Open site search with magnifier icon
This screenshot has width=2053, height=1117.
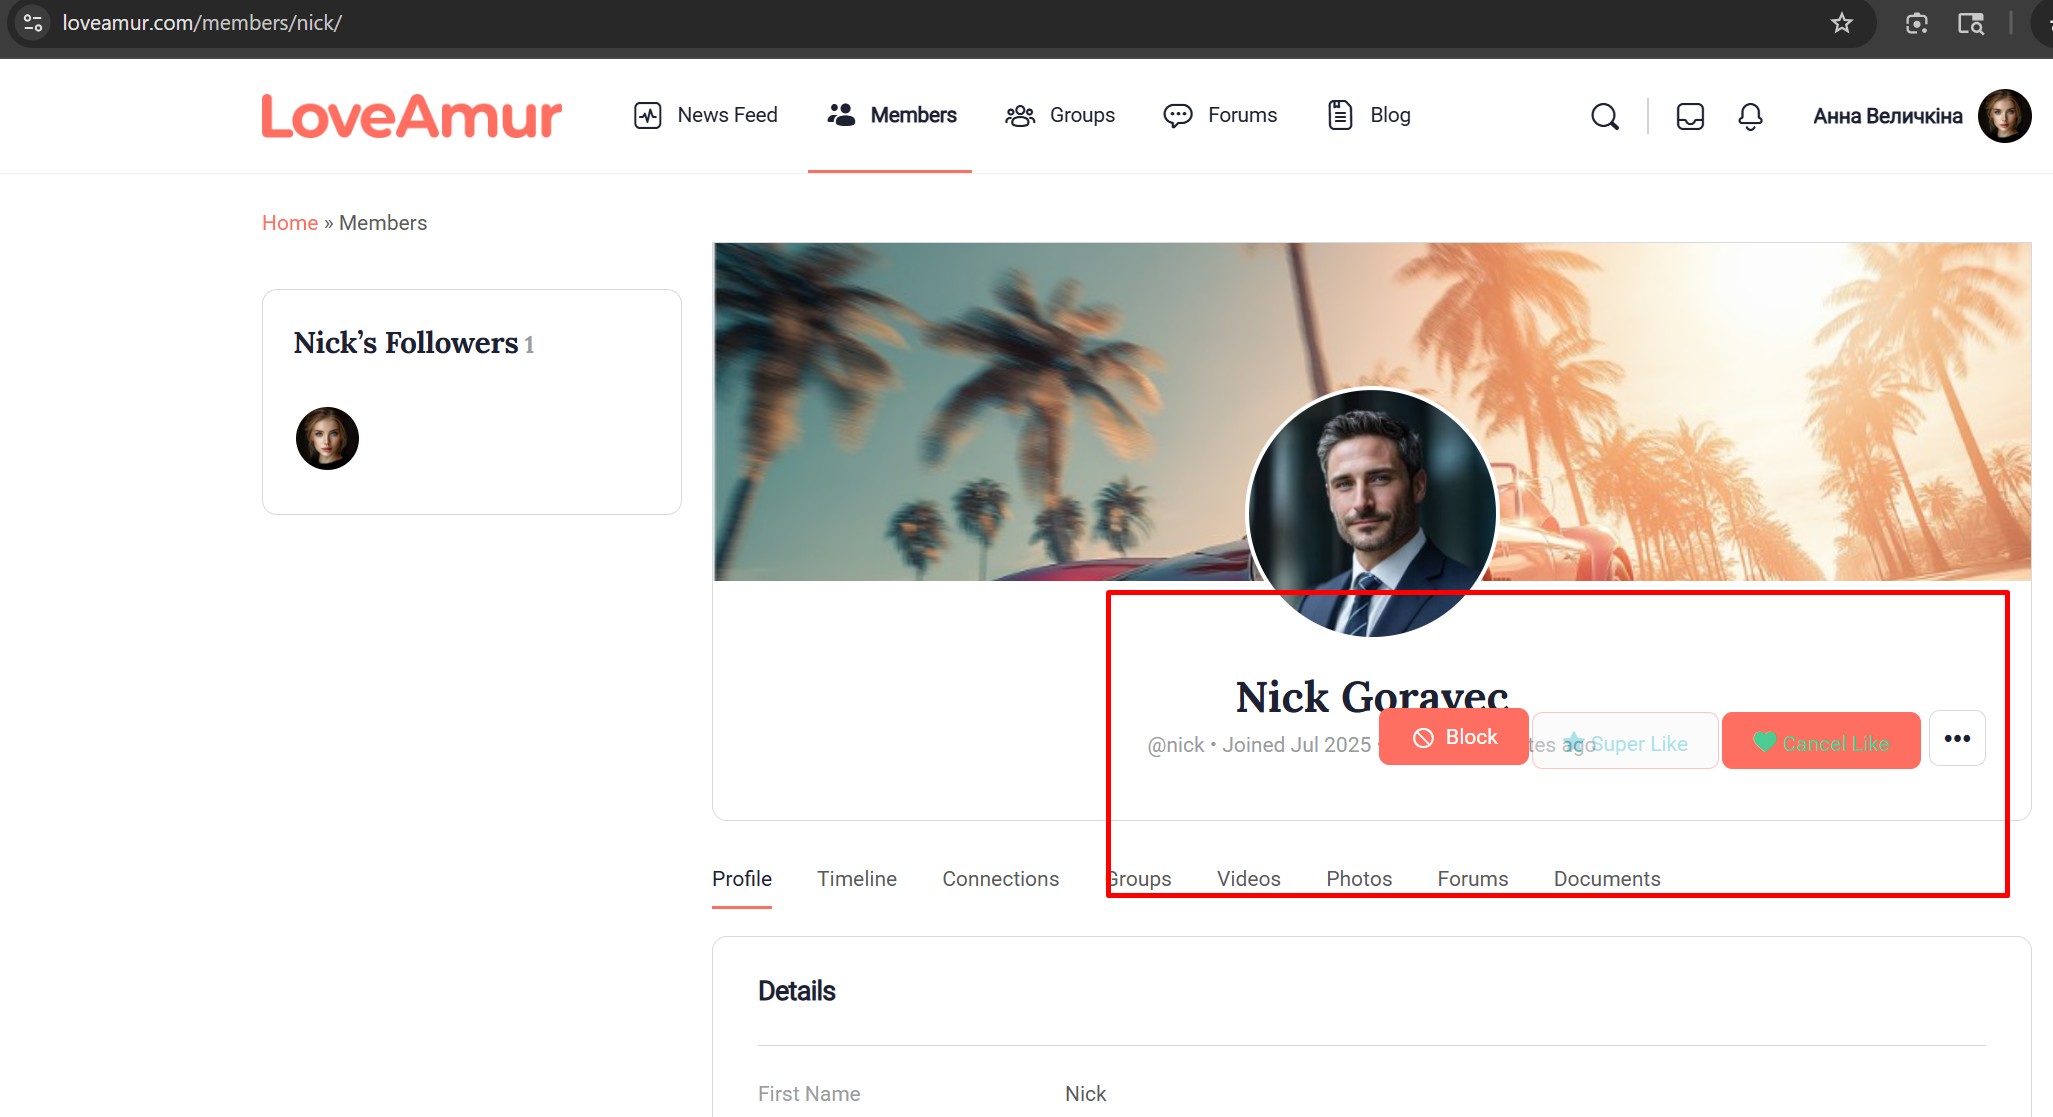1605,116
